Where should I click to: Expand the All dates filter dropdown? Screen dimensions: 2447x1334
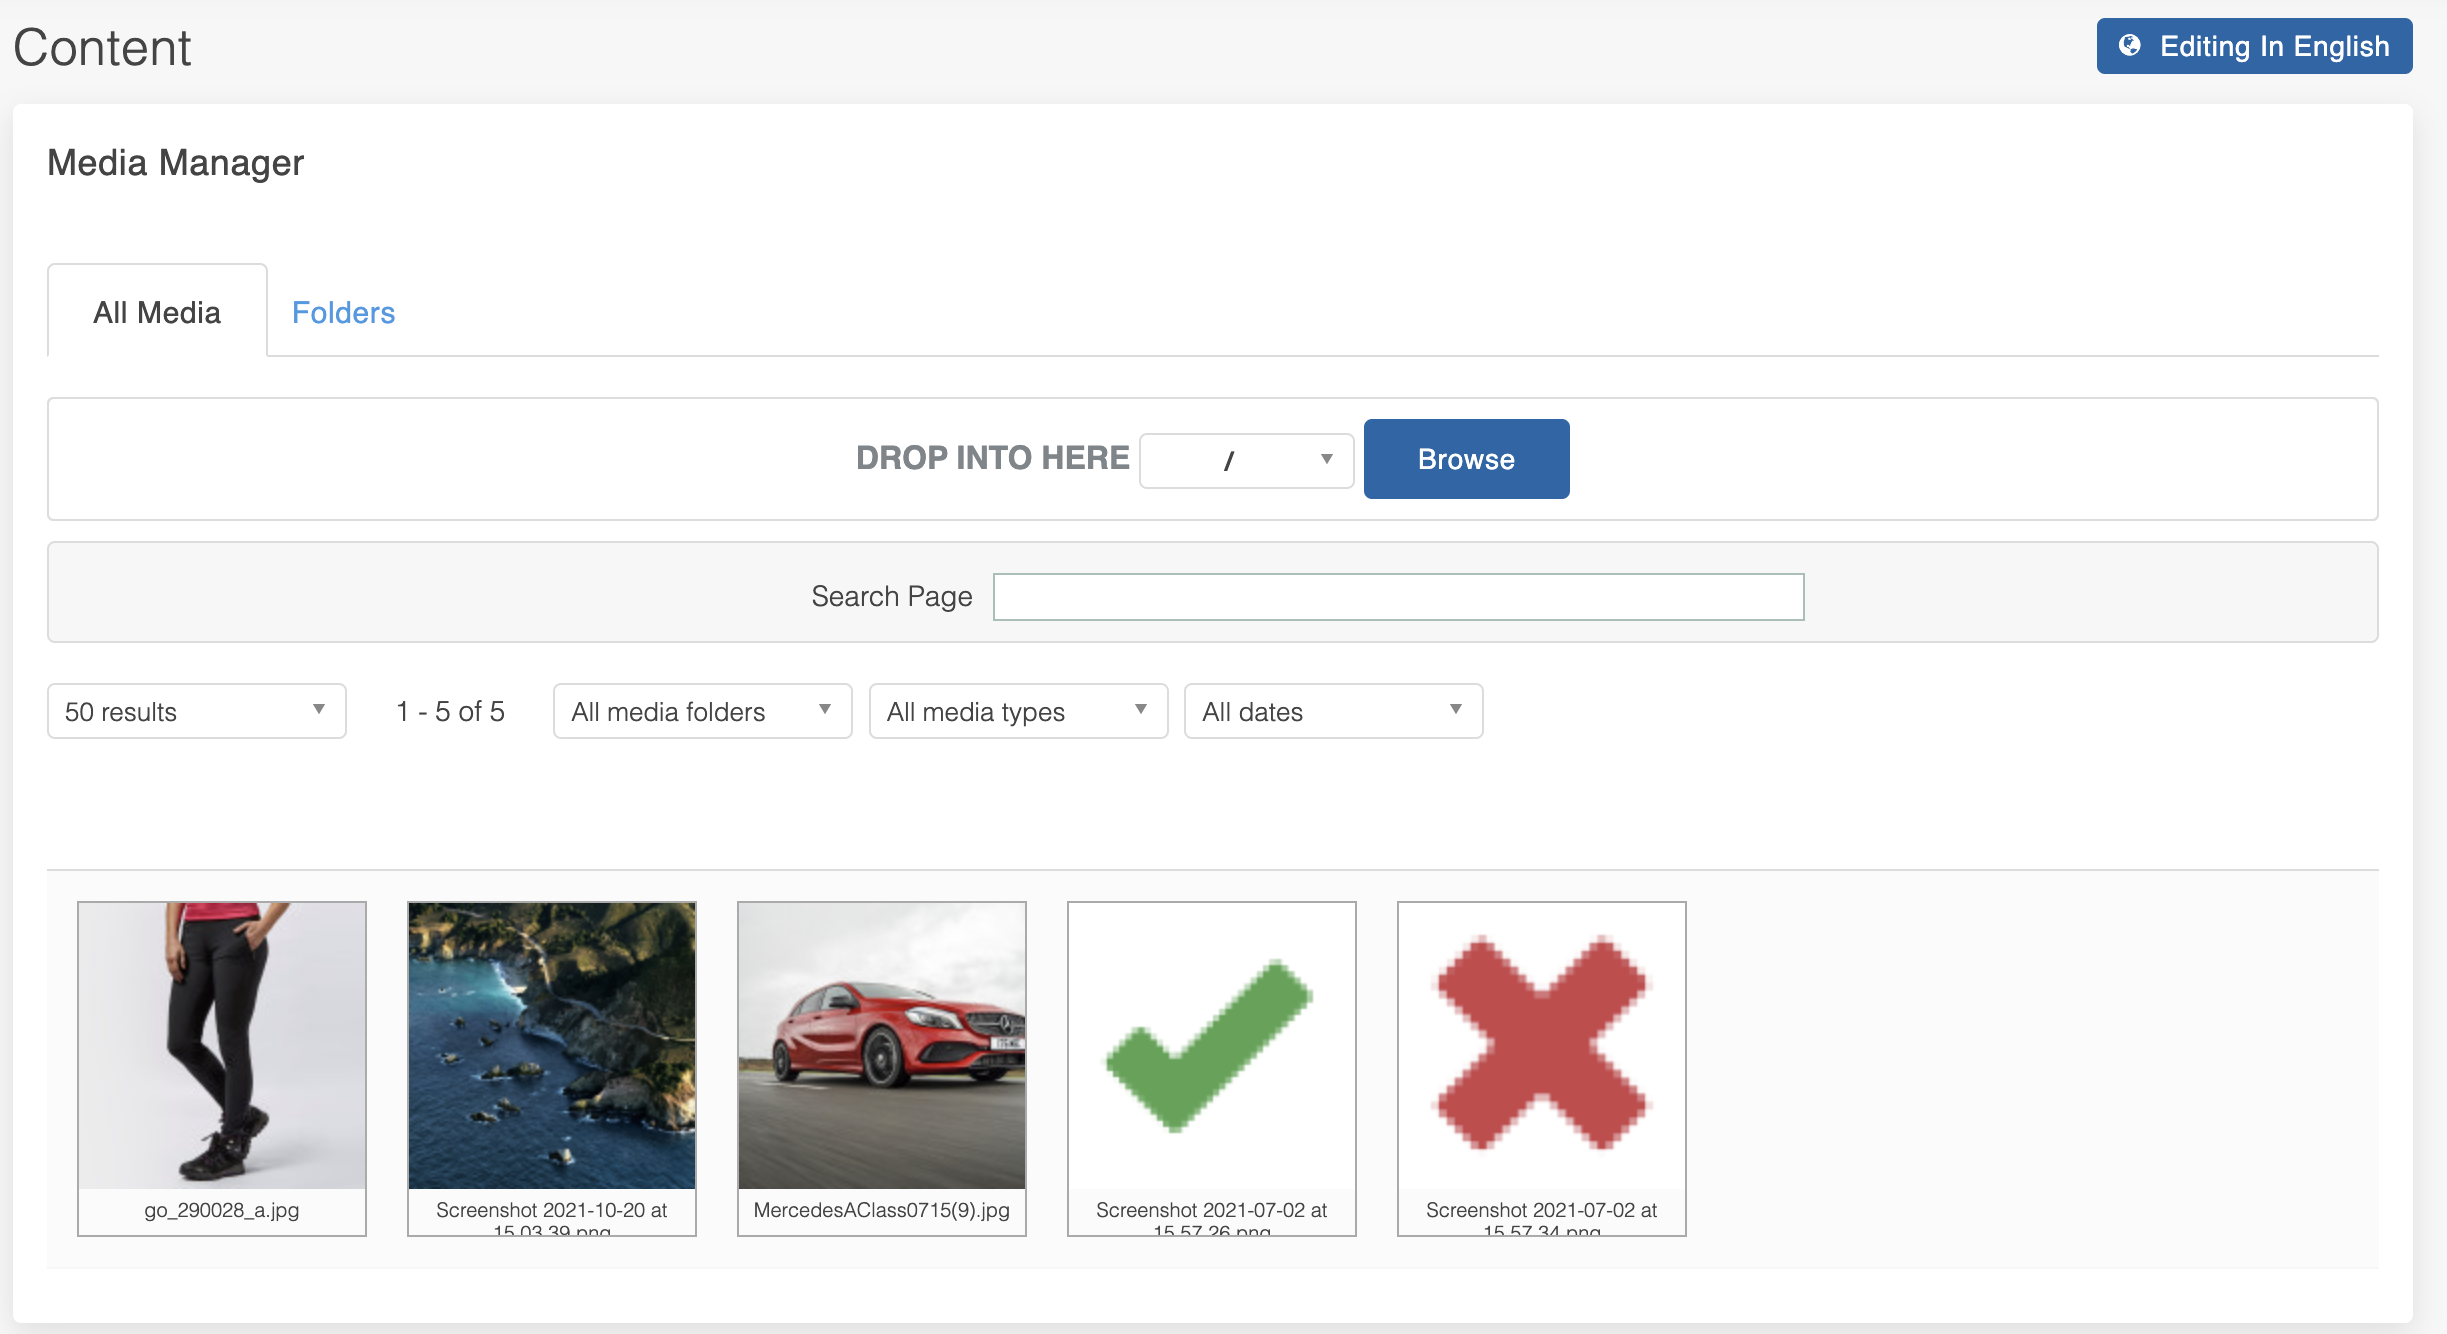[x=1332, y=711]
